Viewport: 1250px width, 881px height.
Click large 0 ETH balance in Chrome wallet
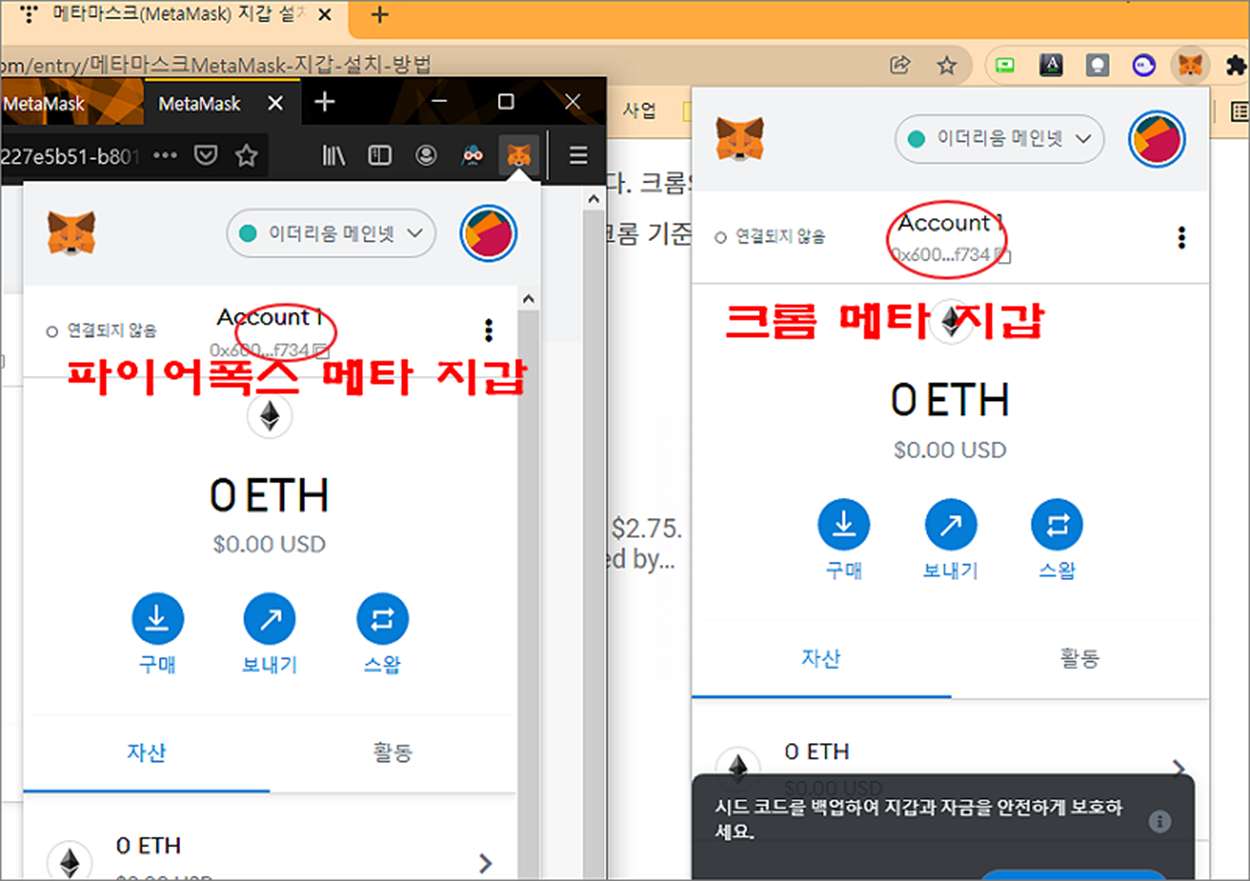click(950, 400)
